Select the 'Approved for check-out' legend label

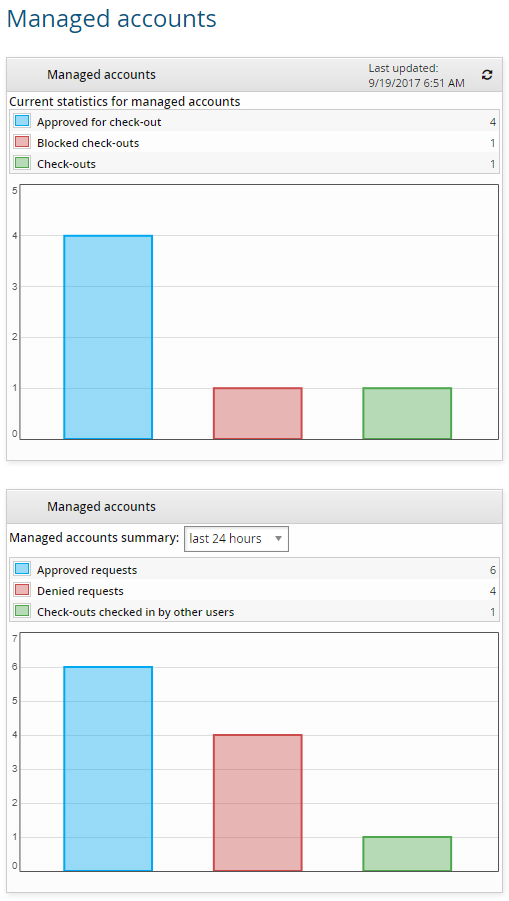coord(99,122)
